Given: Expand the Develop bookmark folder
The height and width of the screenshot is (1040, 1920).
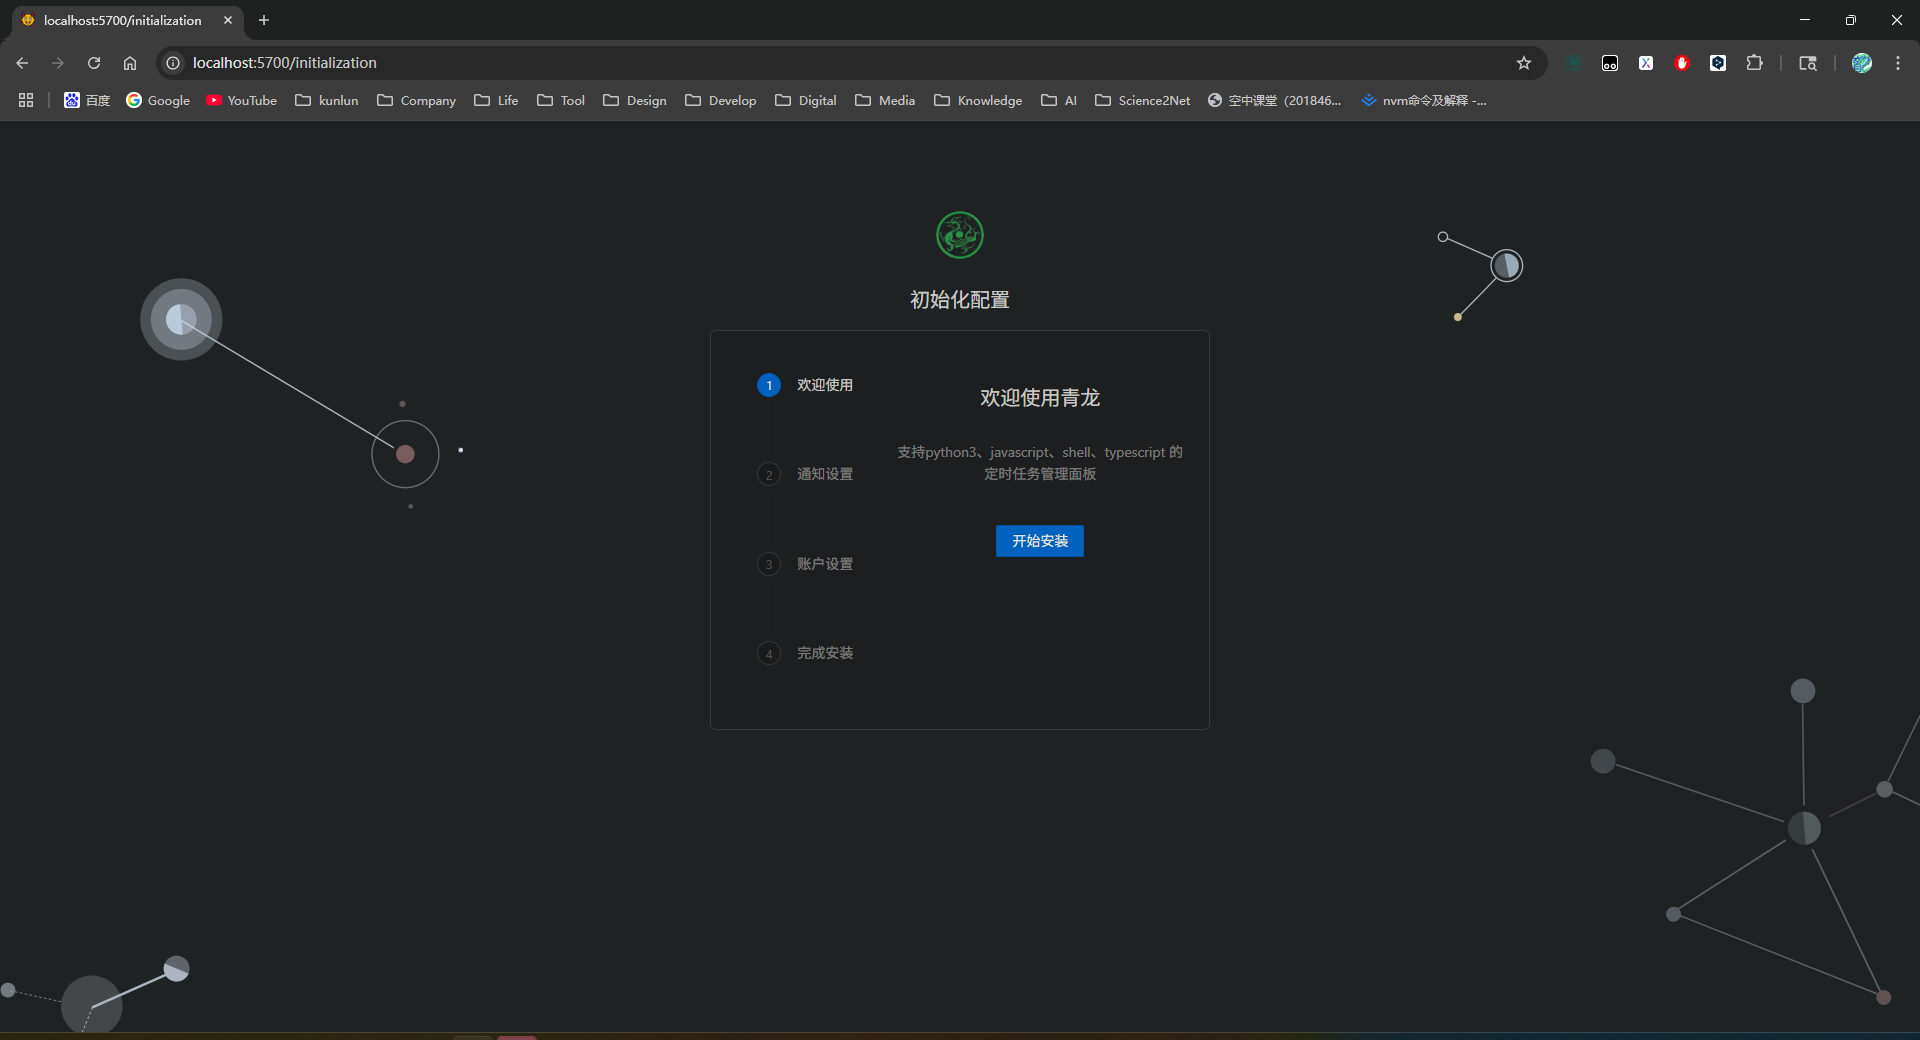Looking at the screenshot, I should [721, 100].
